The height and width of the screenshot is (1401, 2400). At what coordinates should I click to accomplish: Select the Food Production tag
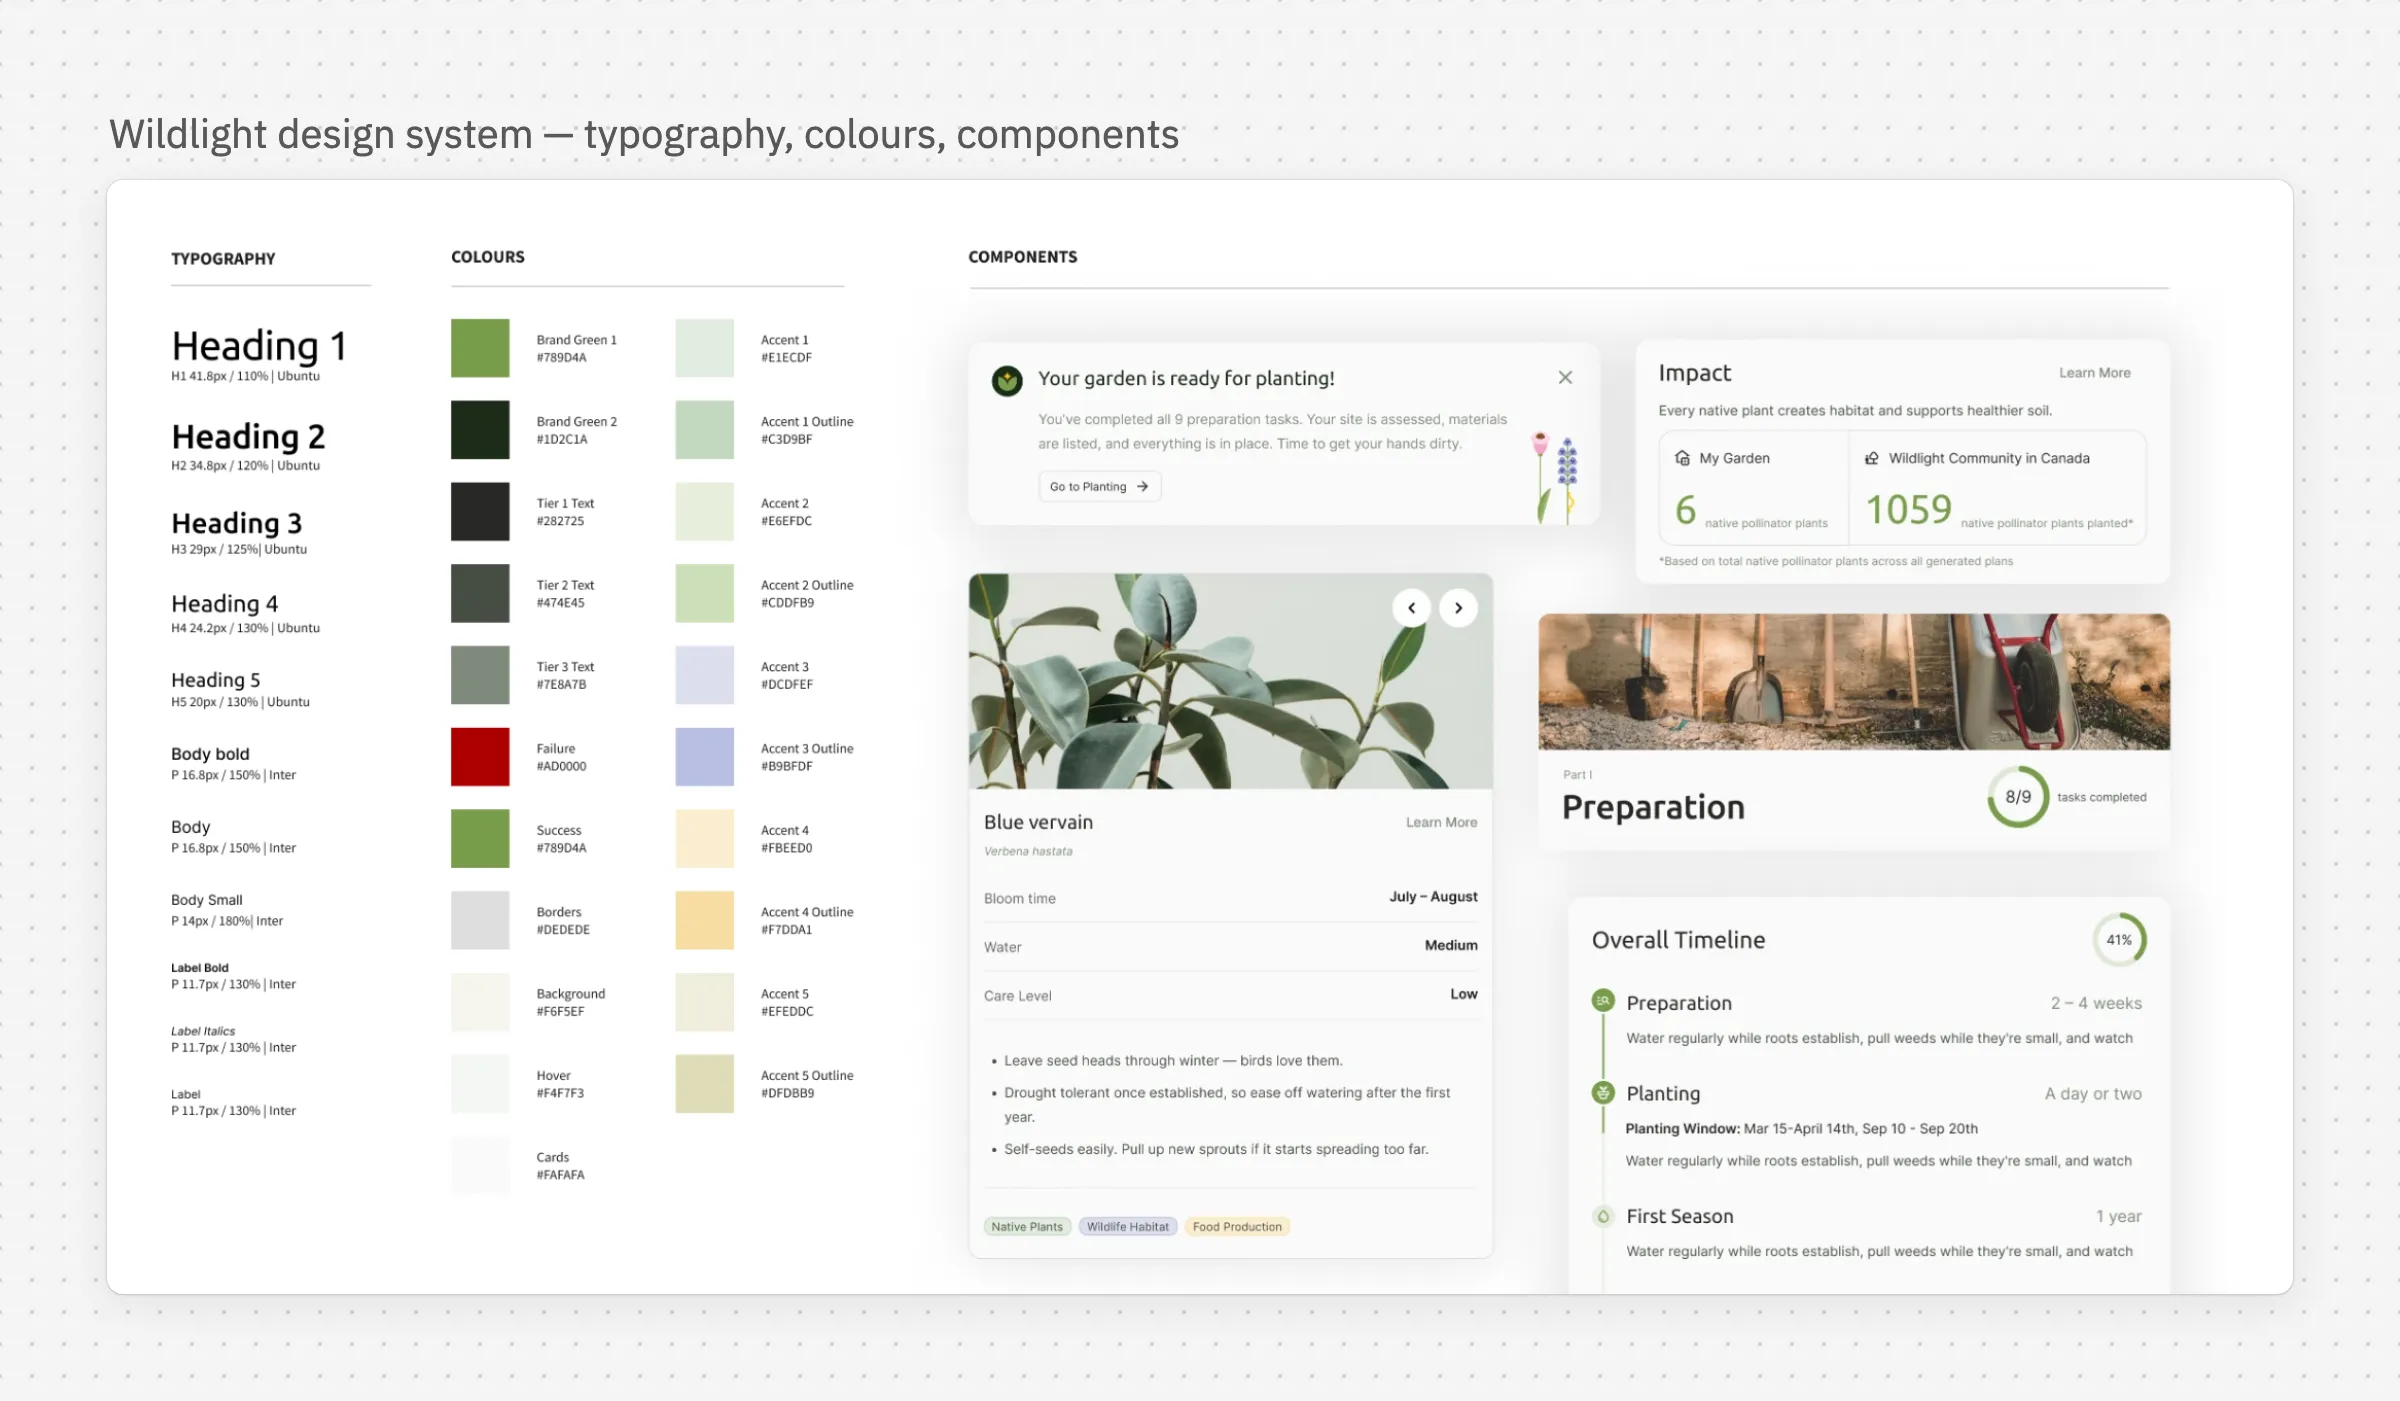[1237, 1226]
